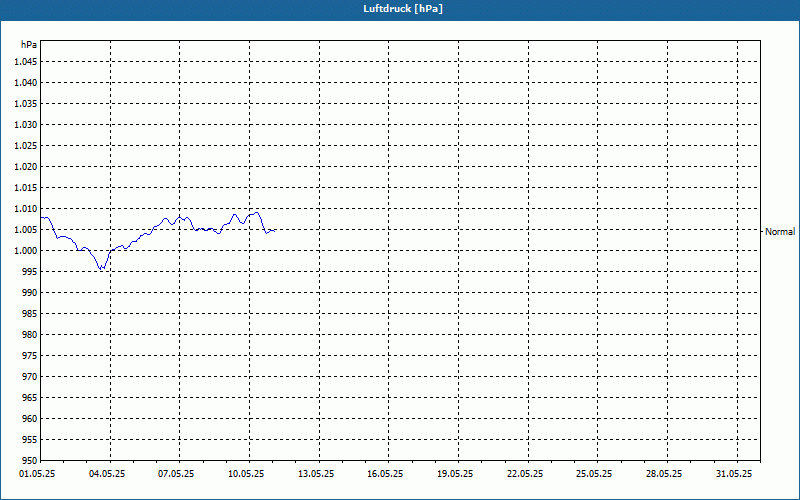Viewport: 800px width, 500px height.
Task: Click the end point of the blue pressure line
Action: (x=274, y=231)
